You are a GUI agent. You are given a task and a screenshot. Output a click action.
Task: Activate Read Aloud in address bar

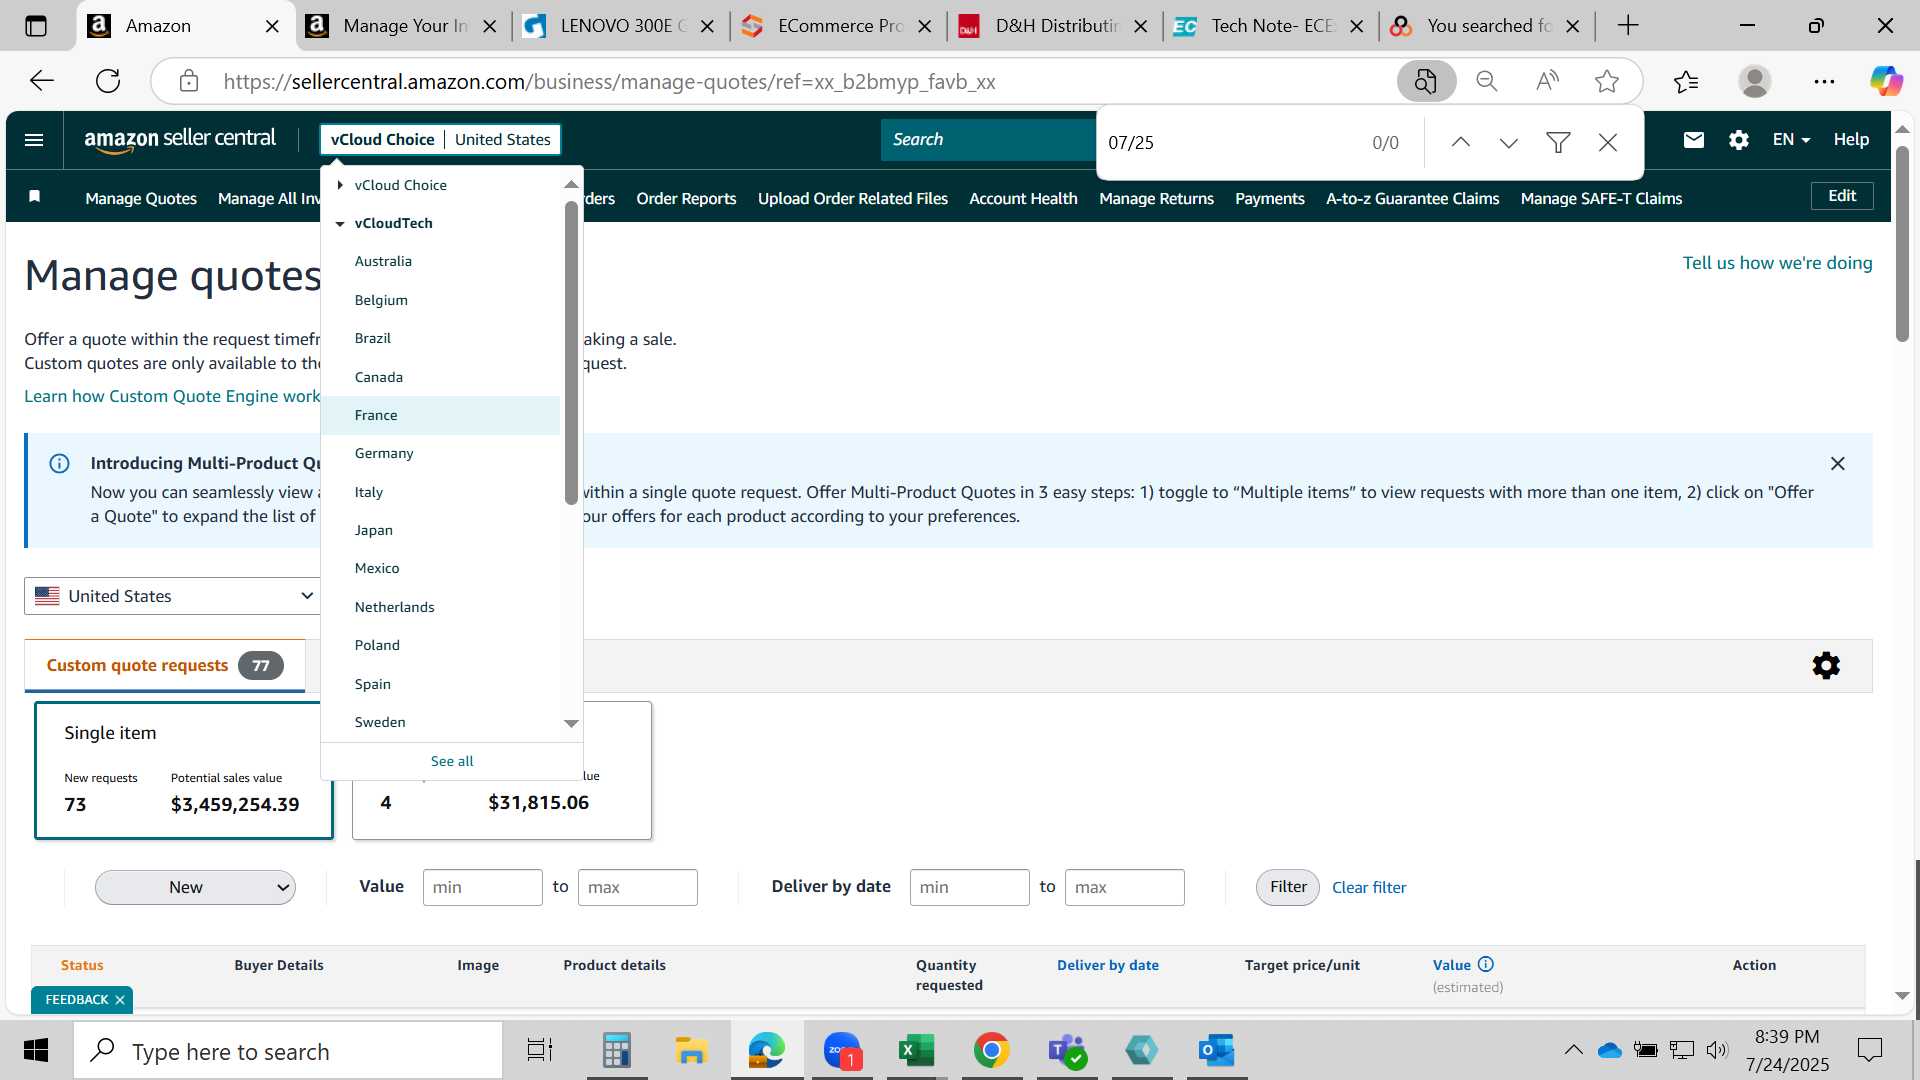click(x=1547, y=81)
